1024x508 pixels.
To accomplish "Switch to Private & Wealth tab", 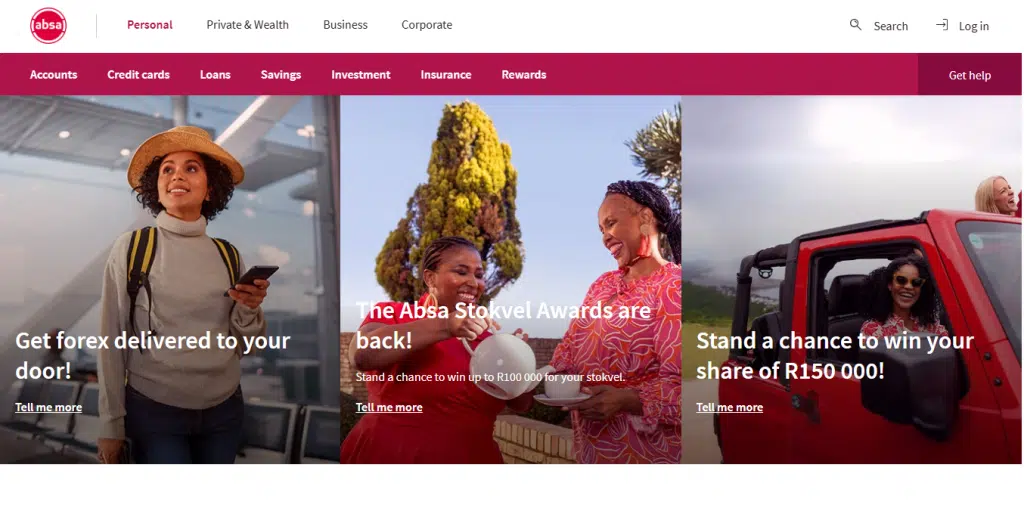I will pyautogui.click(x=248, y=25).
